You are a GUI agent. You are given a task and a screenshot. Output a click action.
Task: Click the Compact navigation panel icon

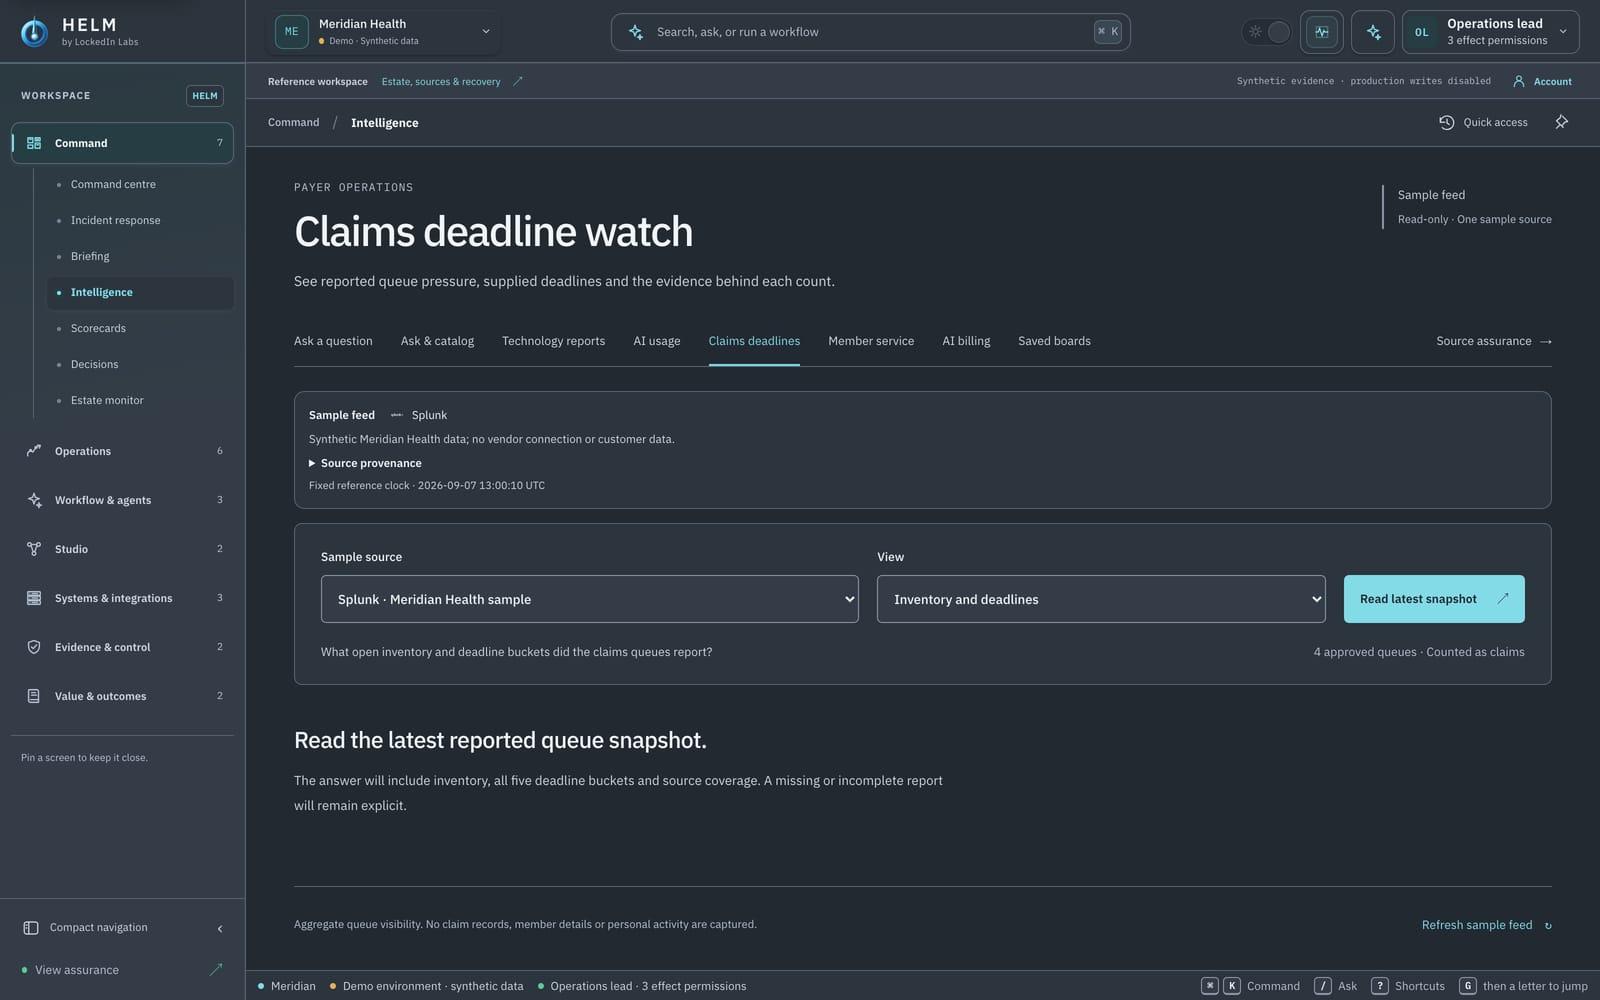[x=31, y=928]
